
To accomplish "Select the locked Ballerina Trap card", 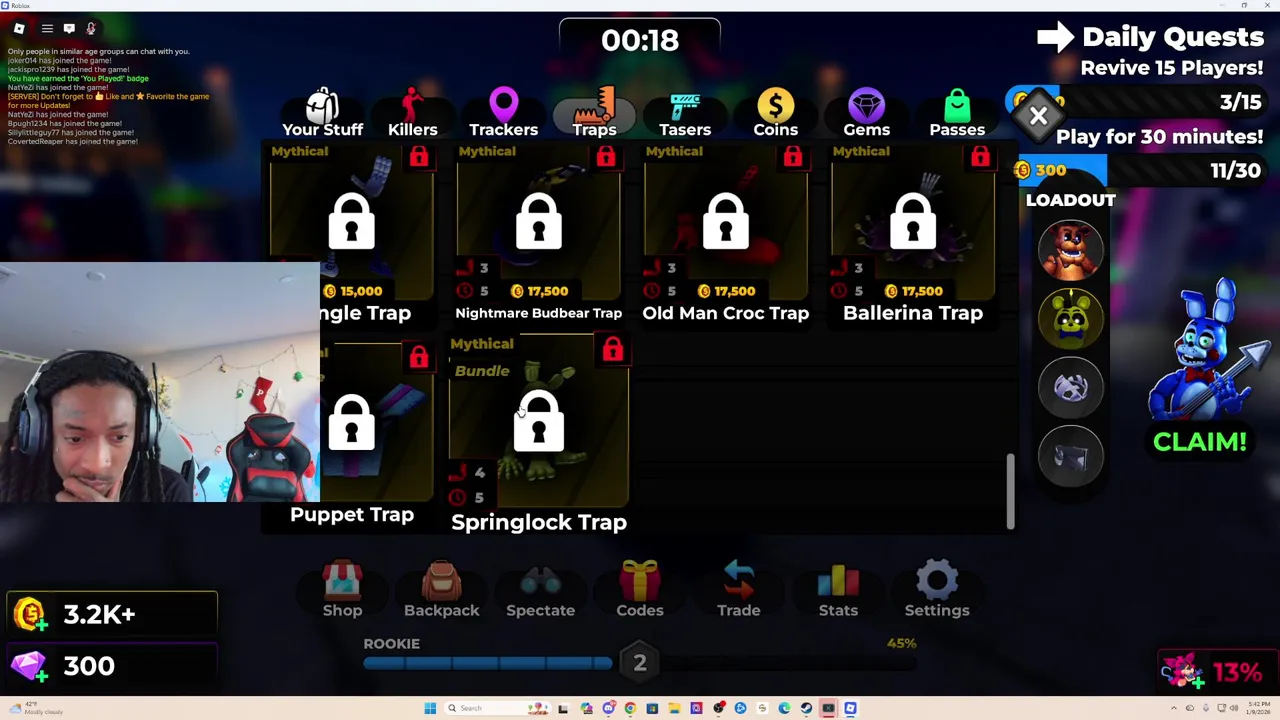I will click(913, 233).
